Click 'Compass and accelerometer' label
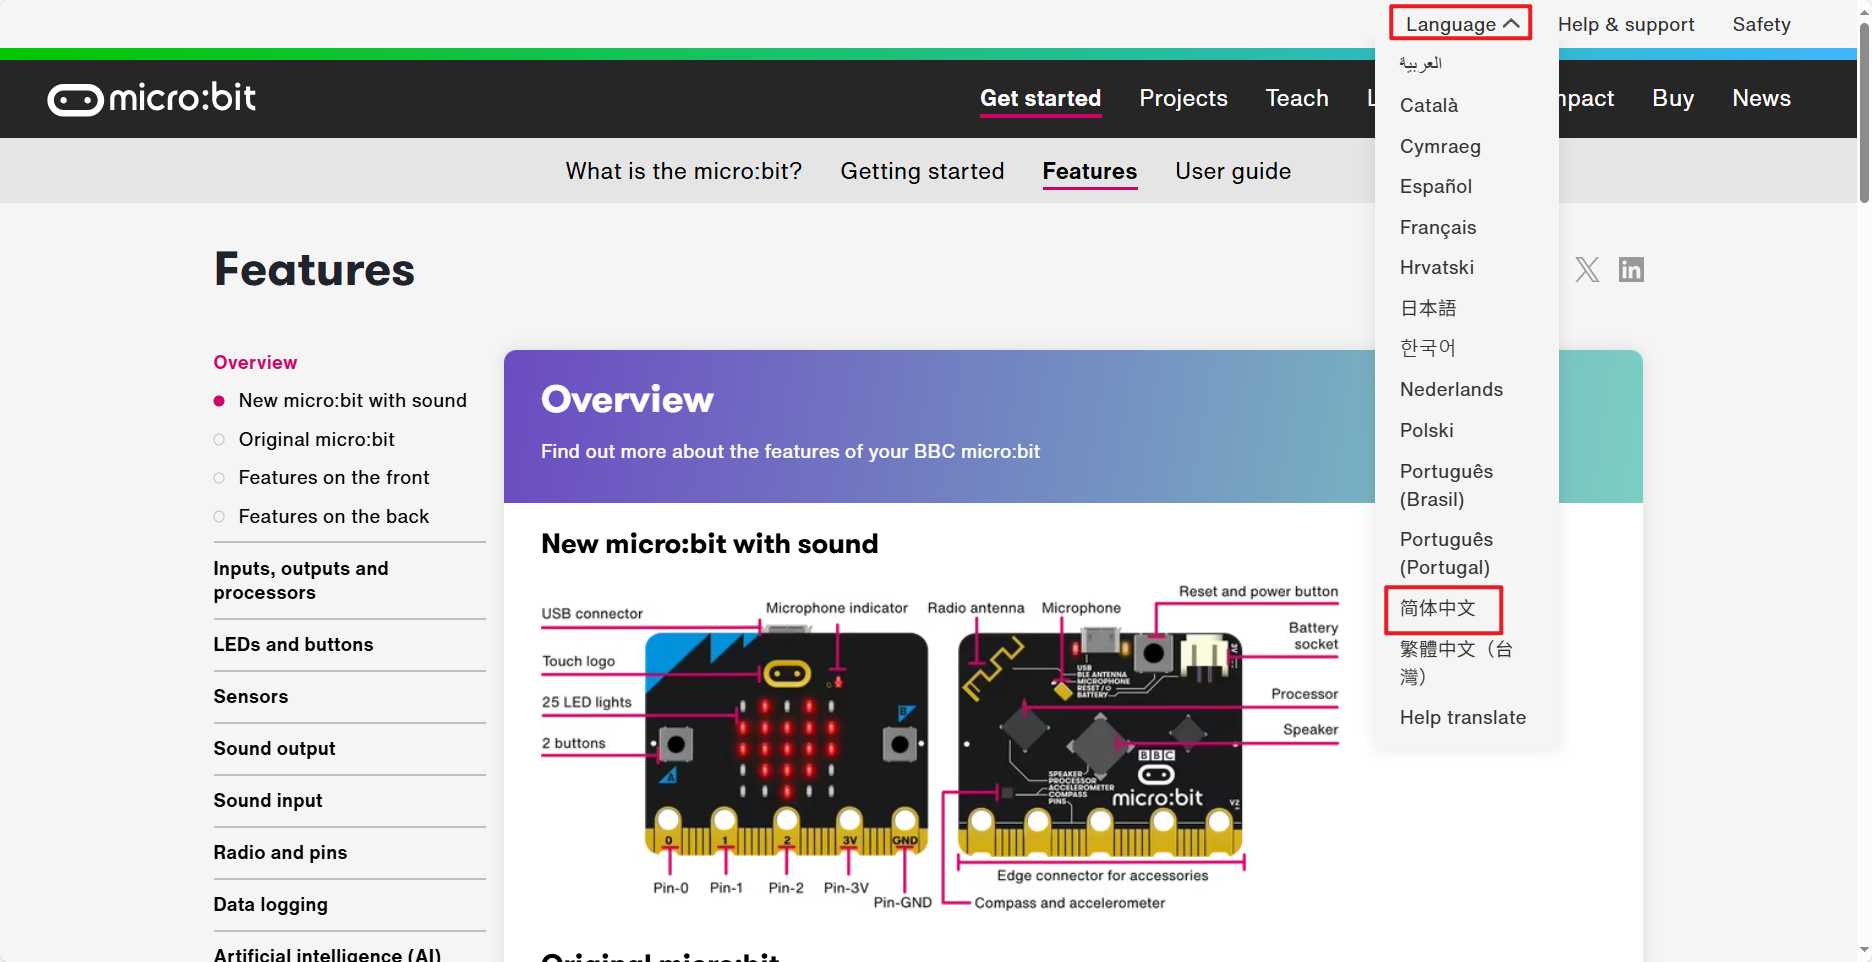Image resolution: width=1872 pixels, height=962 pixels. 1069,903
